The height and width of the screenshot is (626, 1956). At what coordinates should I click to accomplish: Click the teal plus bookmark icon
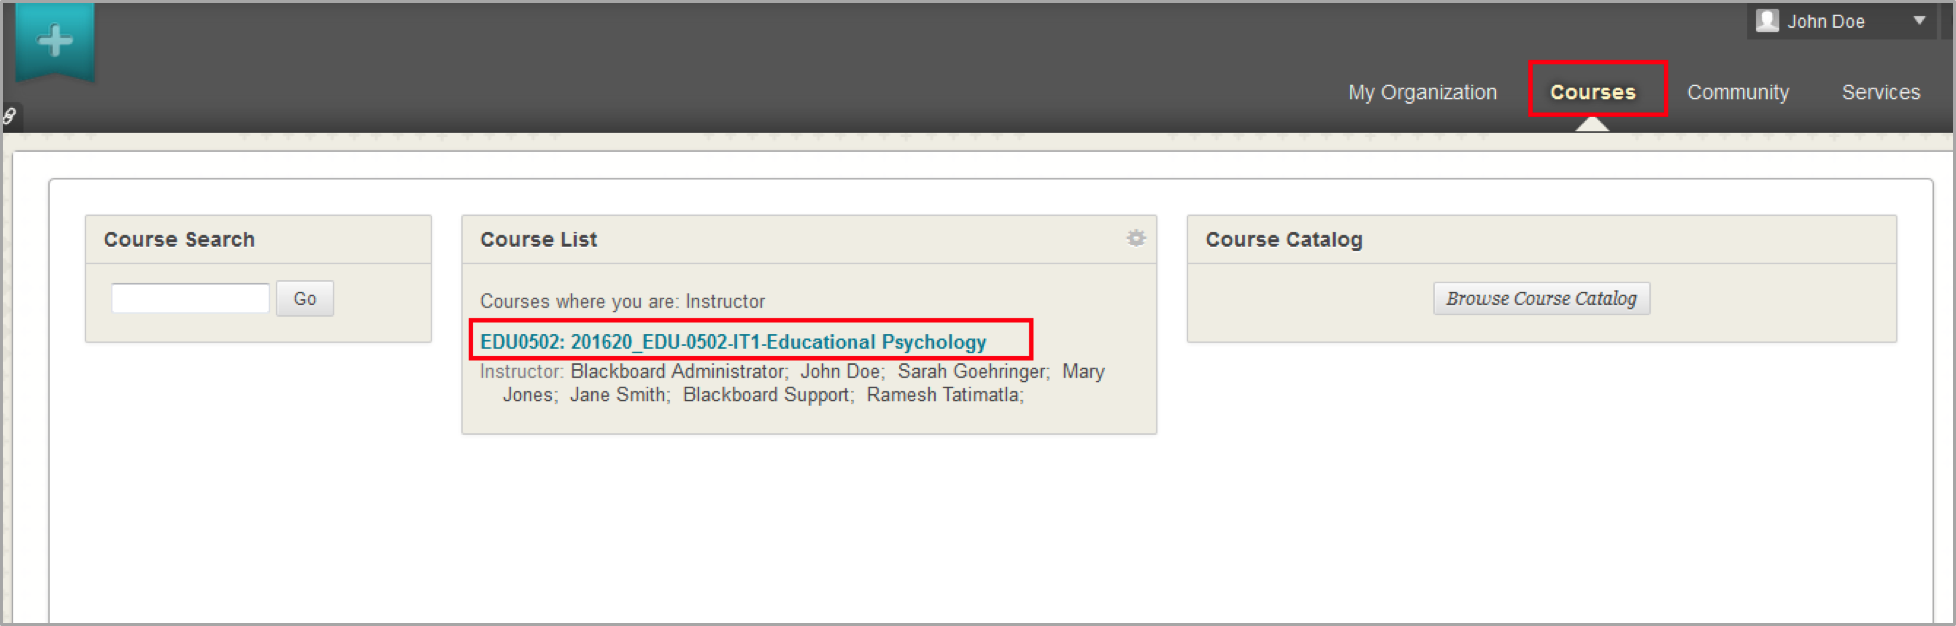click(55, 42)
